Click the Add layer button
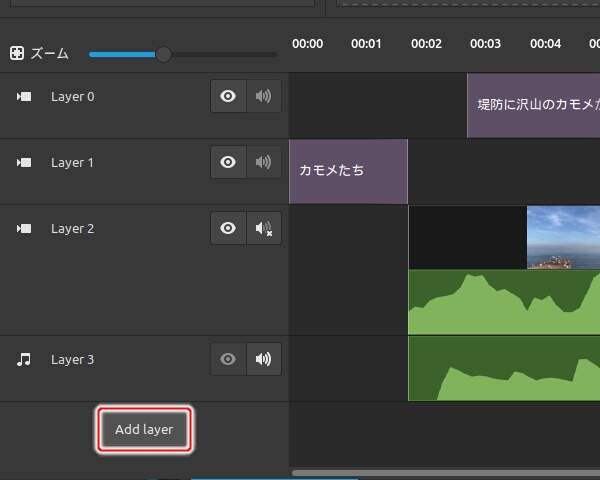 [x=144, y=430]
